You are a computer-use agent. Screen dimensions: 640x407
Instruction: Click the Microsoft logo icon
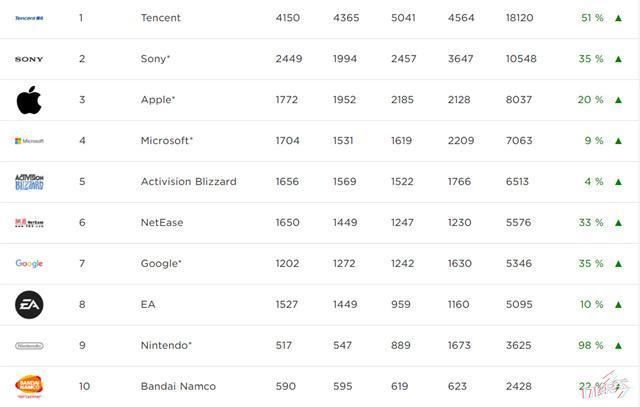point(29,141)
